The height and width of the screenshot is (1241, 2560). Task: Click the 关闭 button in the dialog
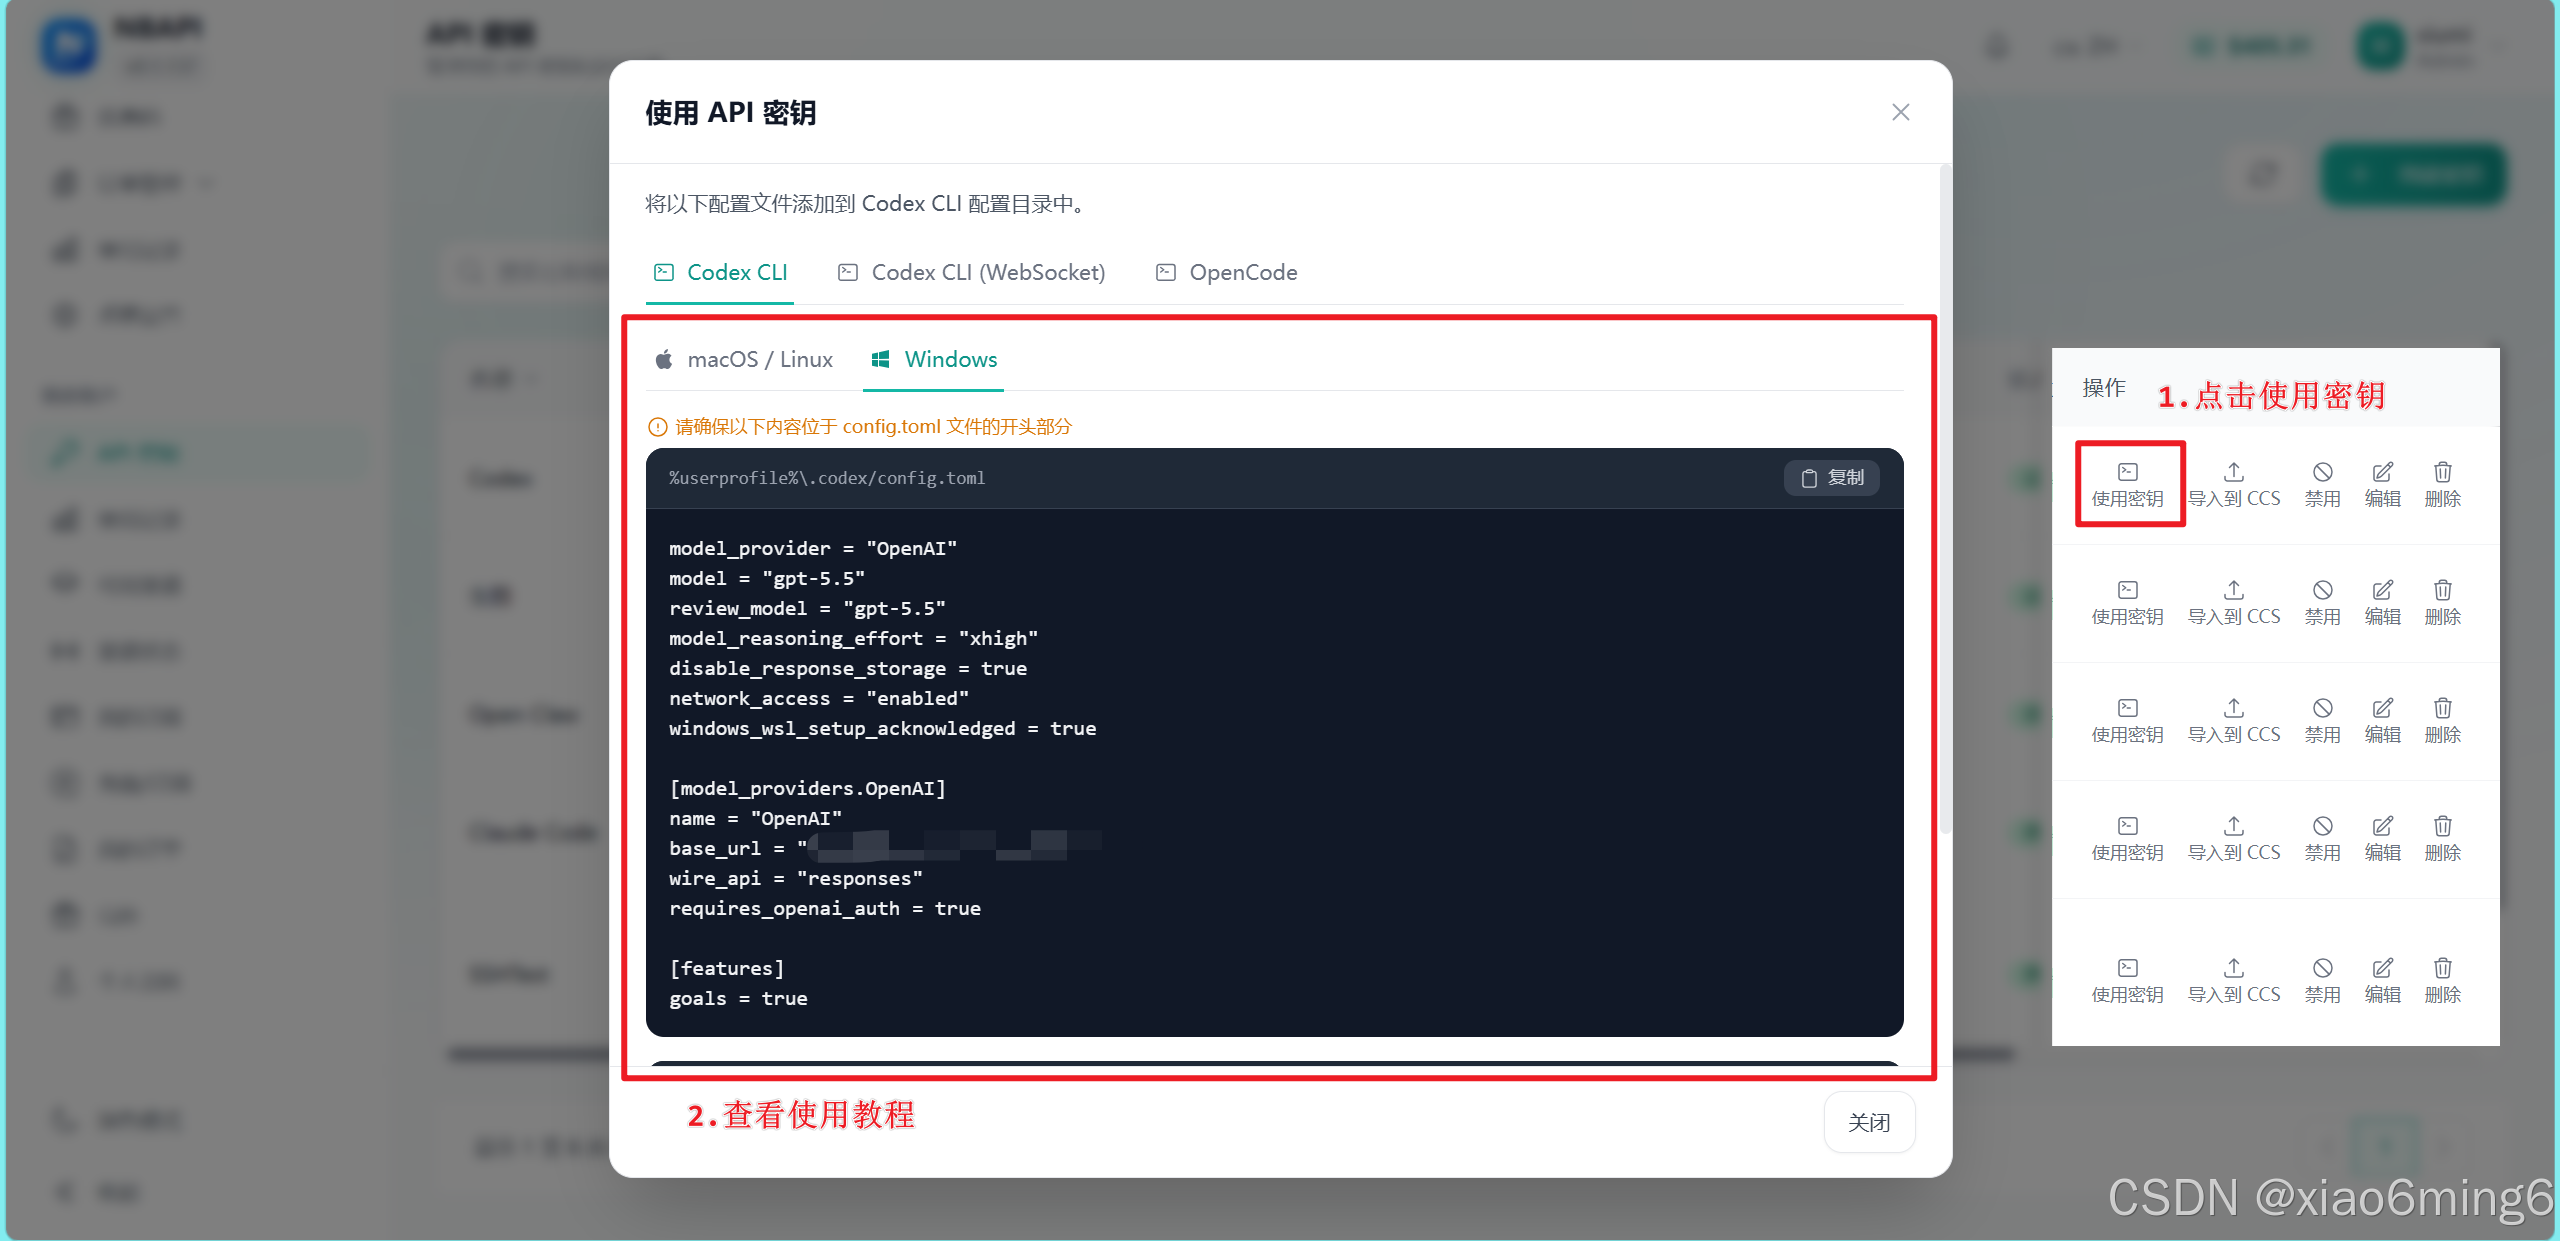[1869, 1123]
